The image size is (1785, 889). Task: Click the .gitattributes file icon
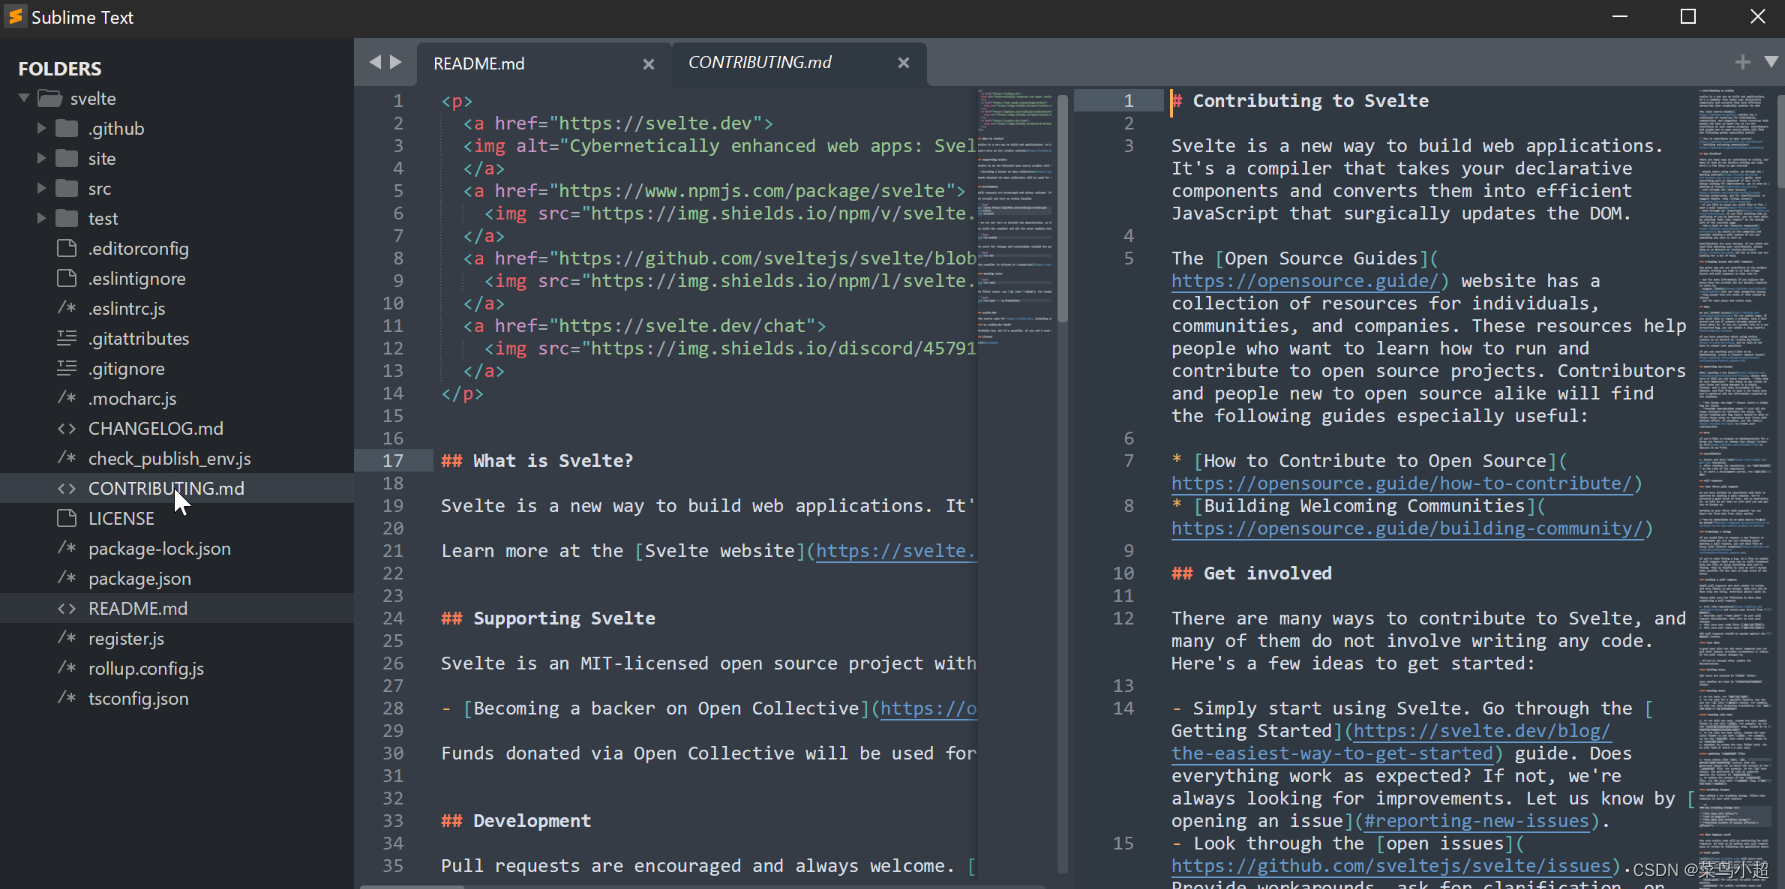pyautogui.click(x=67, y=338)
